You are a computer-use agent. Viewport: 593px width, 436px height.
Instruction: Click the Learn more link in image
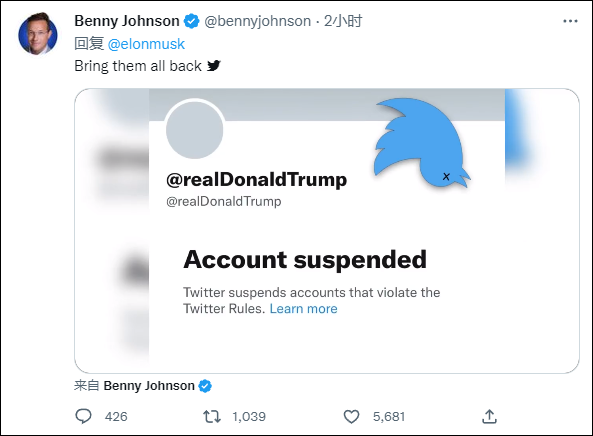[x=303, y=309]
